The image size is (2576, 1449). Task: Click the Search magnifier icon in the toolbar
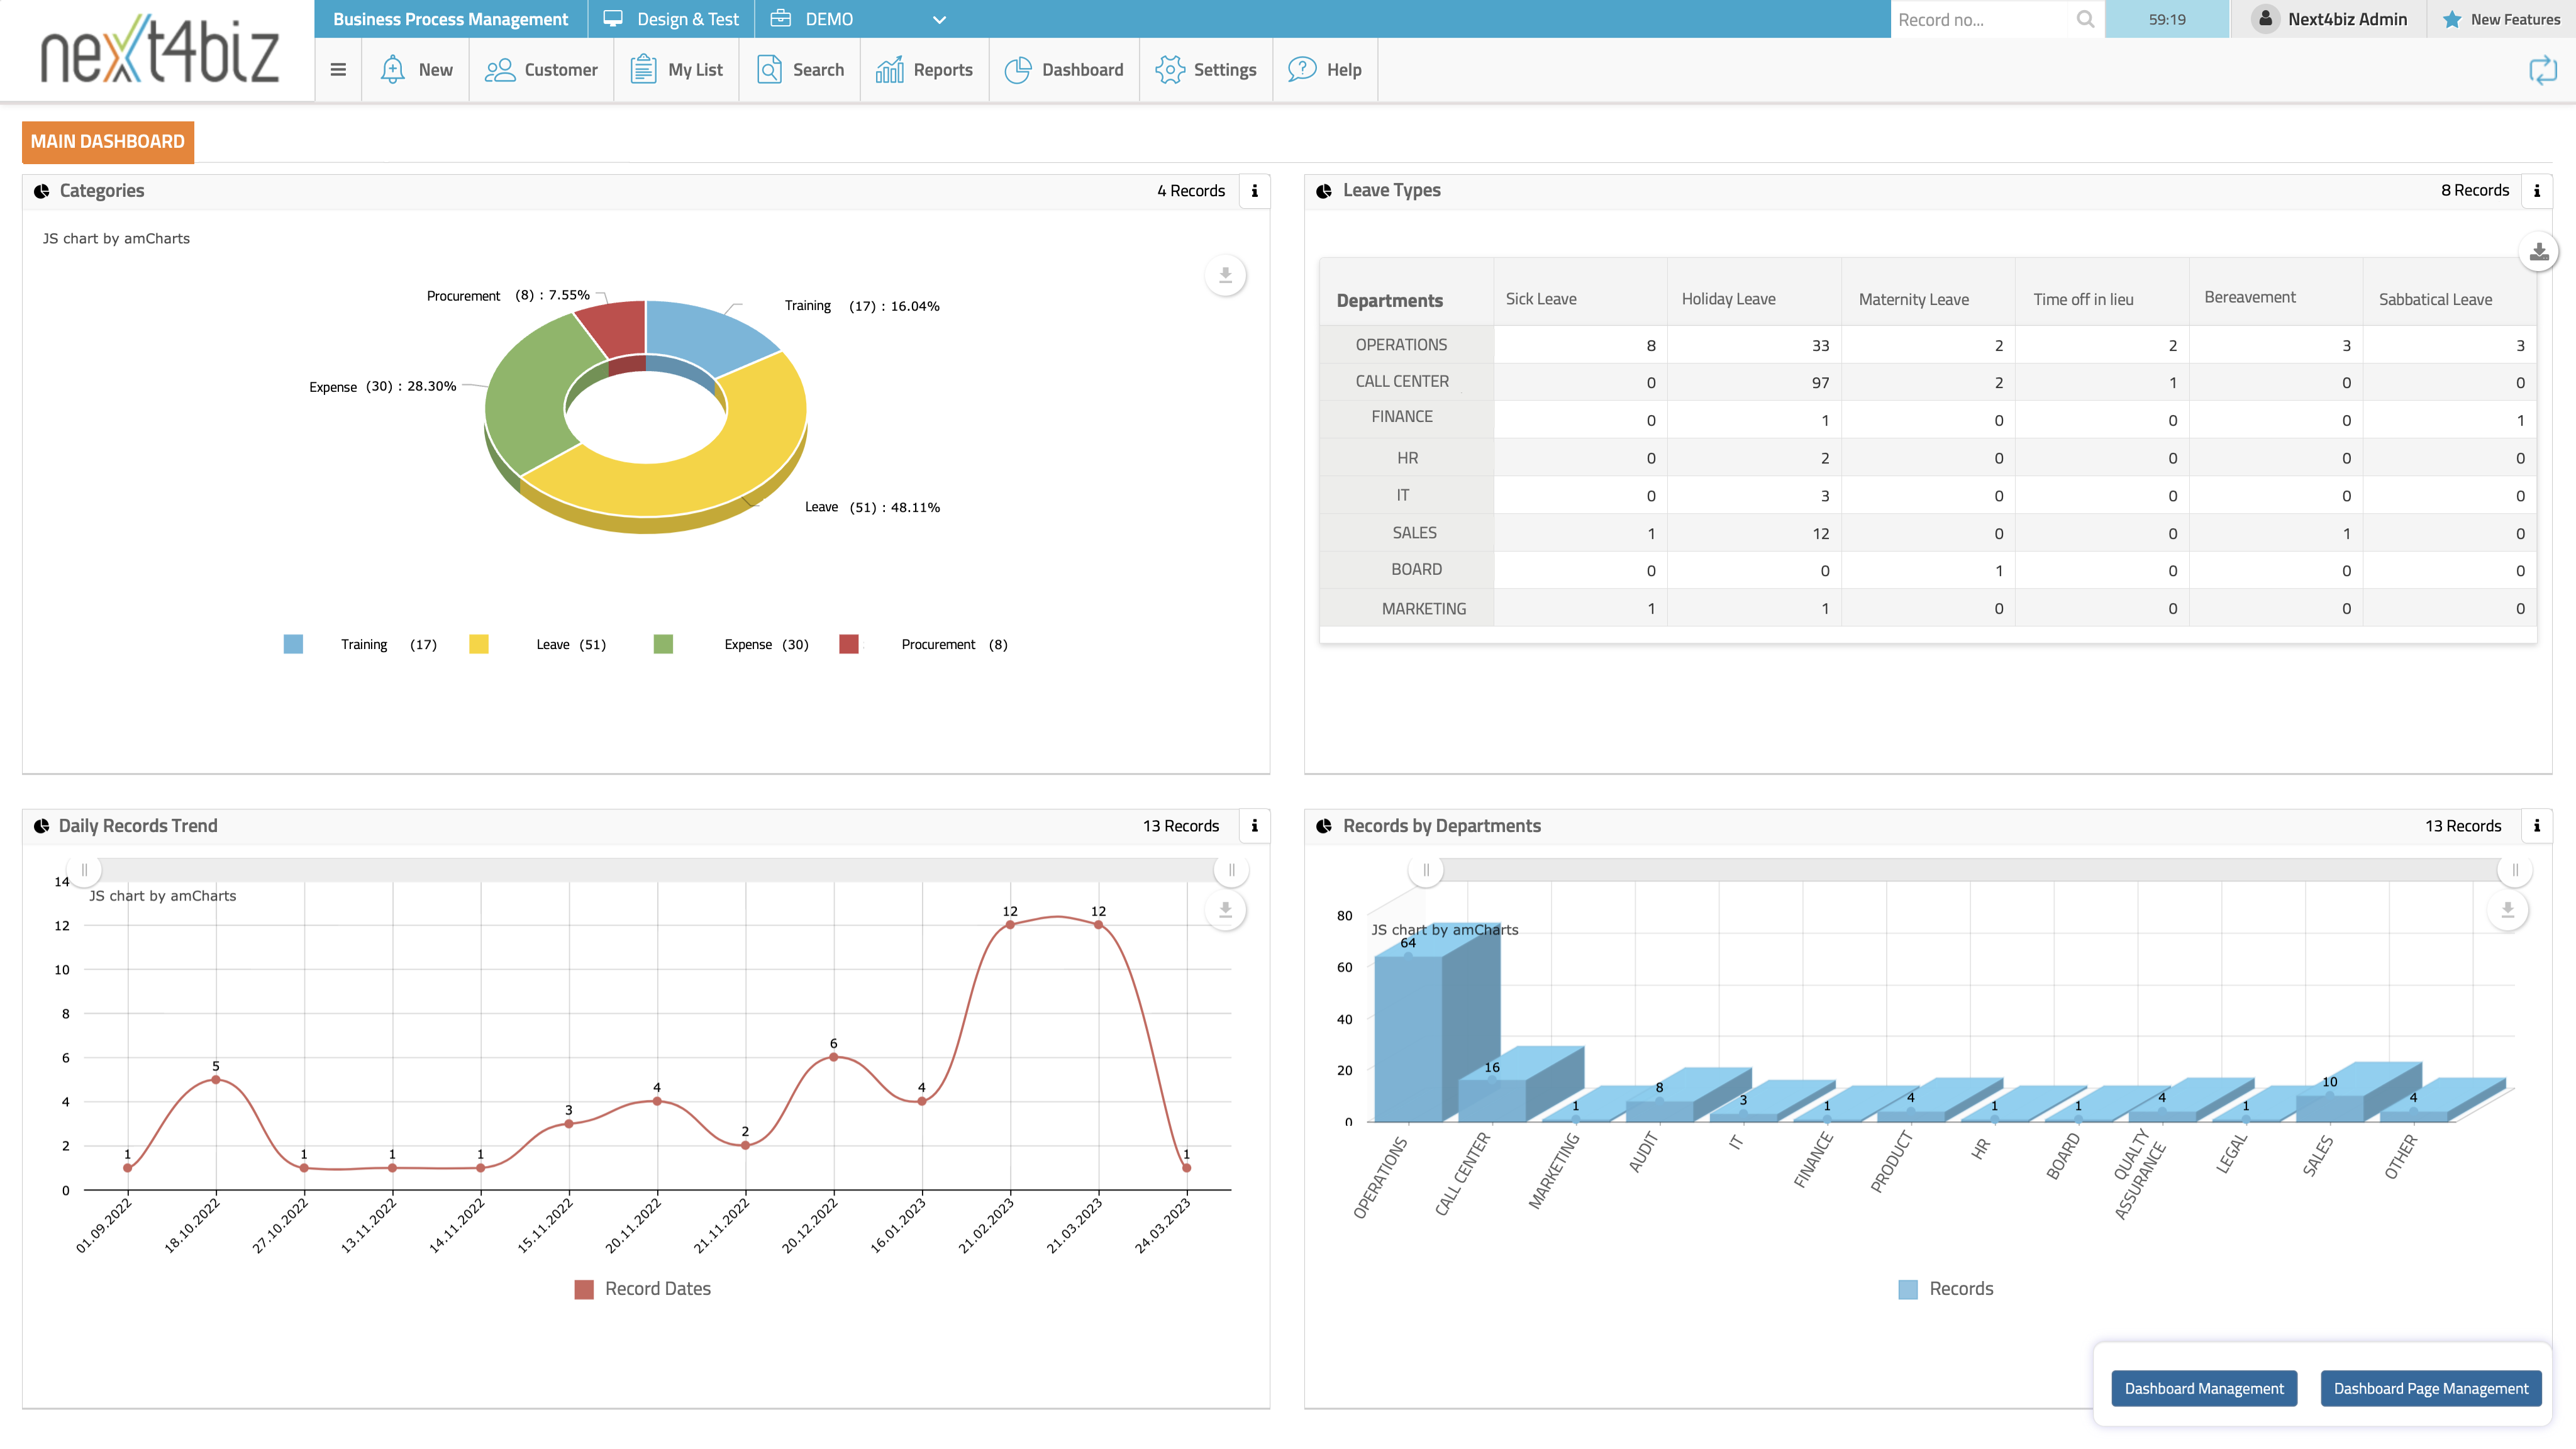click(x=769, y=69)
